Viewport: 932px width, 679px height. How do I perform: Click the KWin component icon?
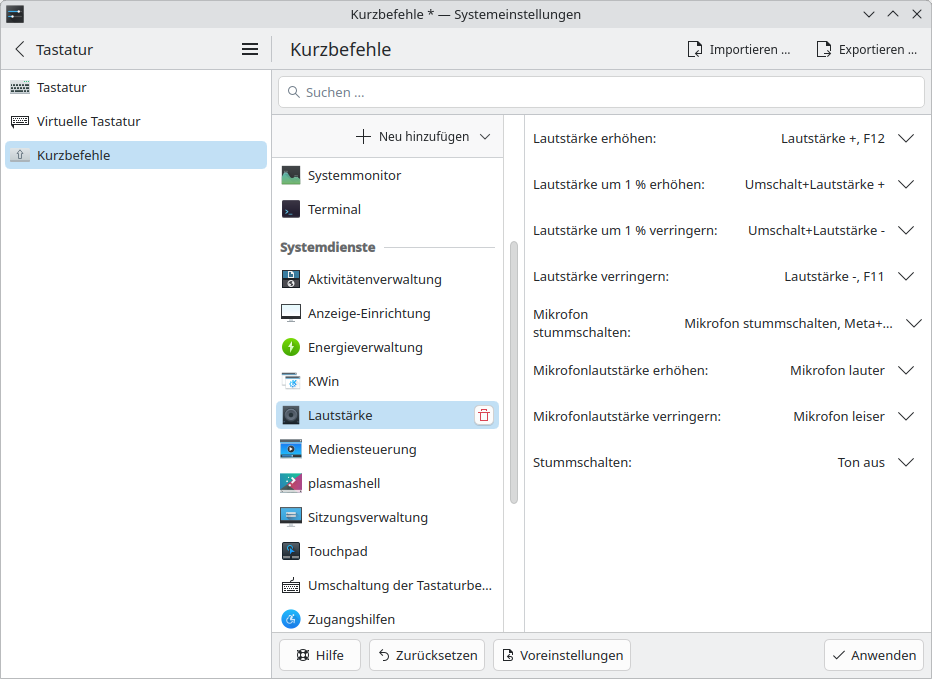point(291,382)
